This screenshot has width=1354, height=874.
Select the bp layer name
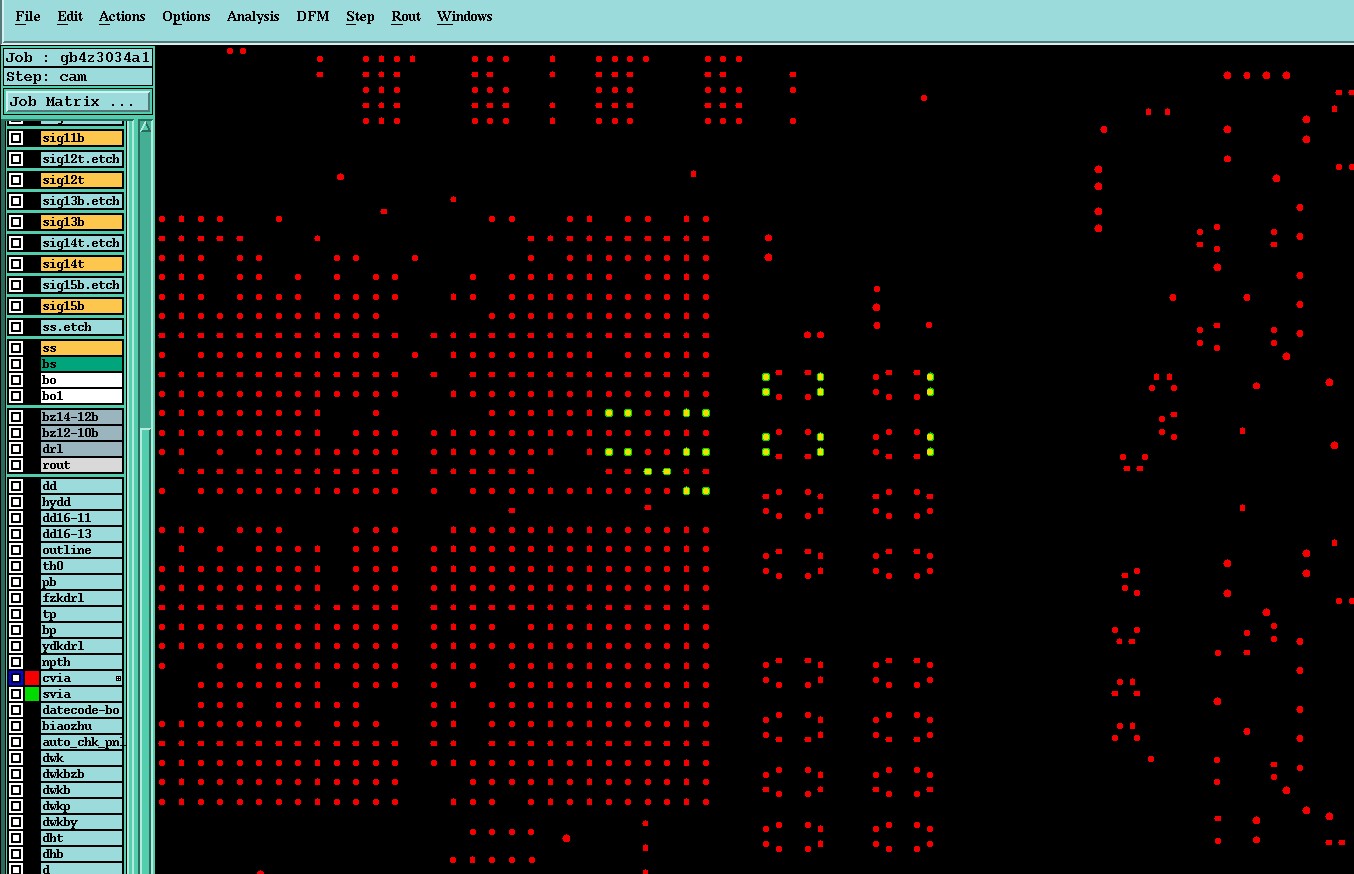(x=82, y=630)
